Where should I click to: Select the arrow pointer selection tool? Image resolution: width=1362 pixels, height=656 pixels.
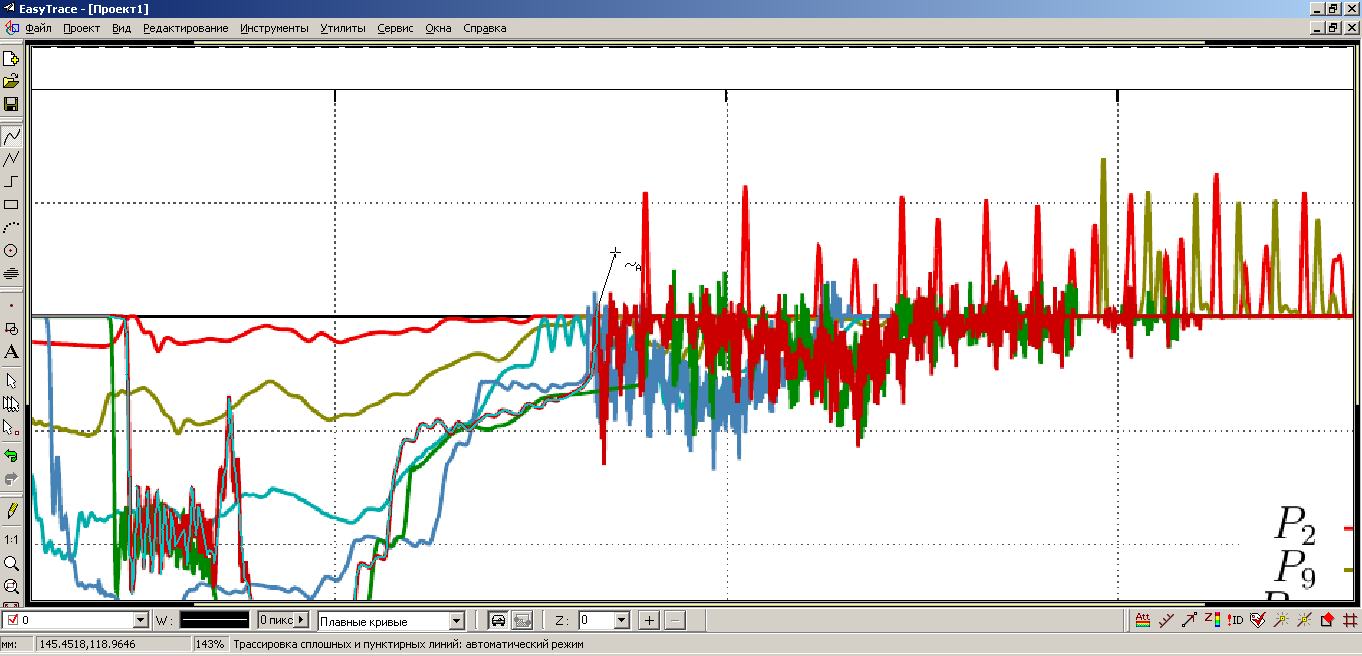[x=11, y=381]
